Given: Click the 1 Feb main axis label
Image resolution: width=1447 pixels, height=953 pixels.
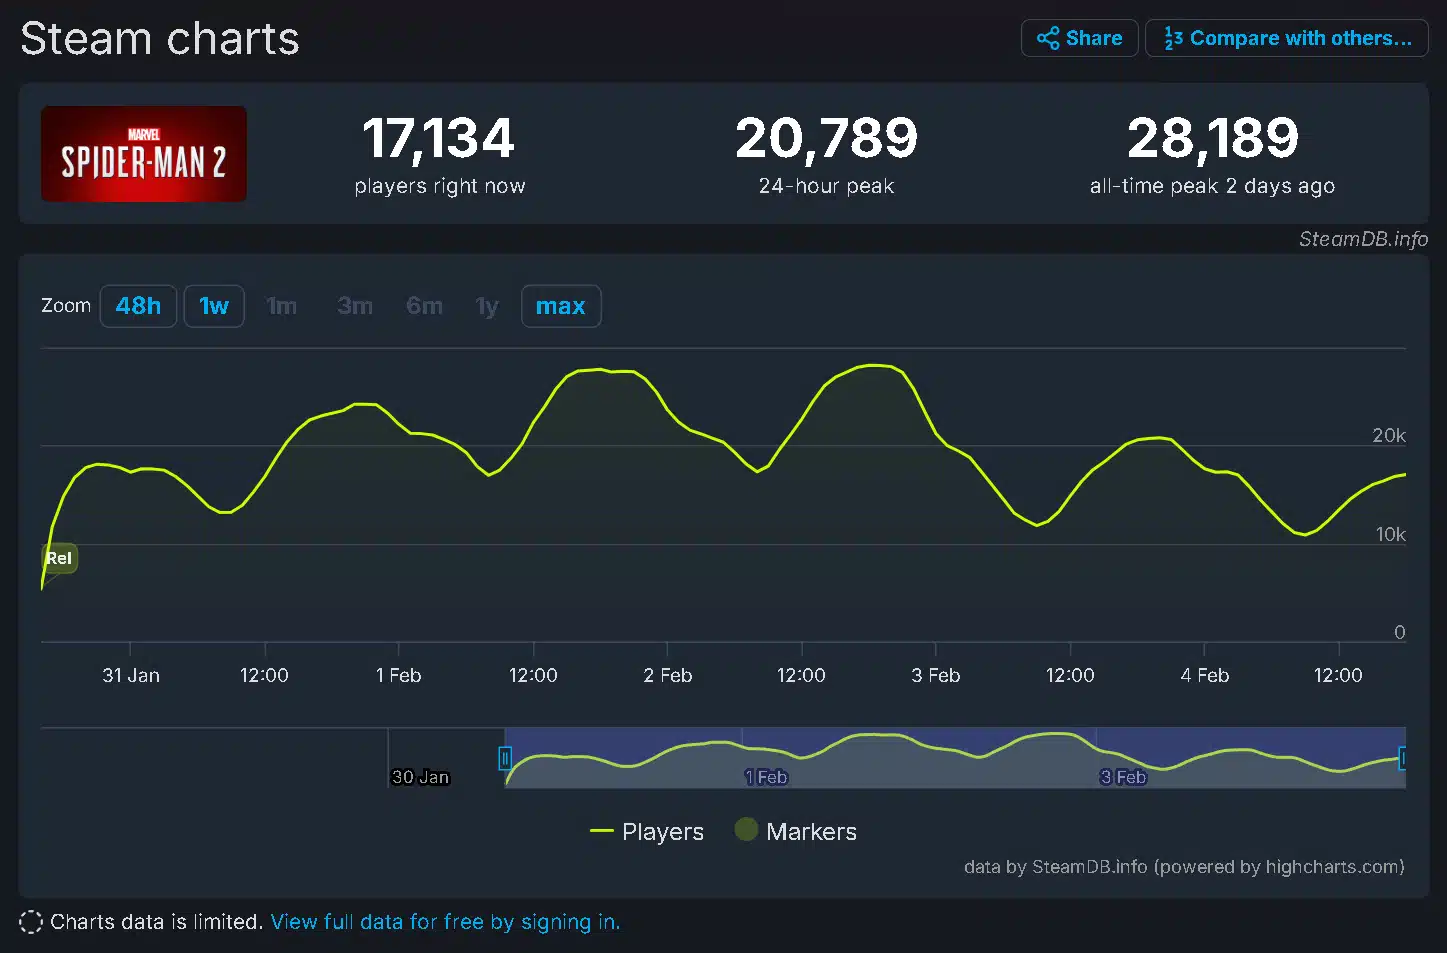Looking at the screenshot, I should click(x=398, y=675).
